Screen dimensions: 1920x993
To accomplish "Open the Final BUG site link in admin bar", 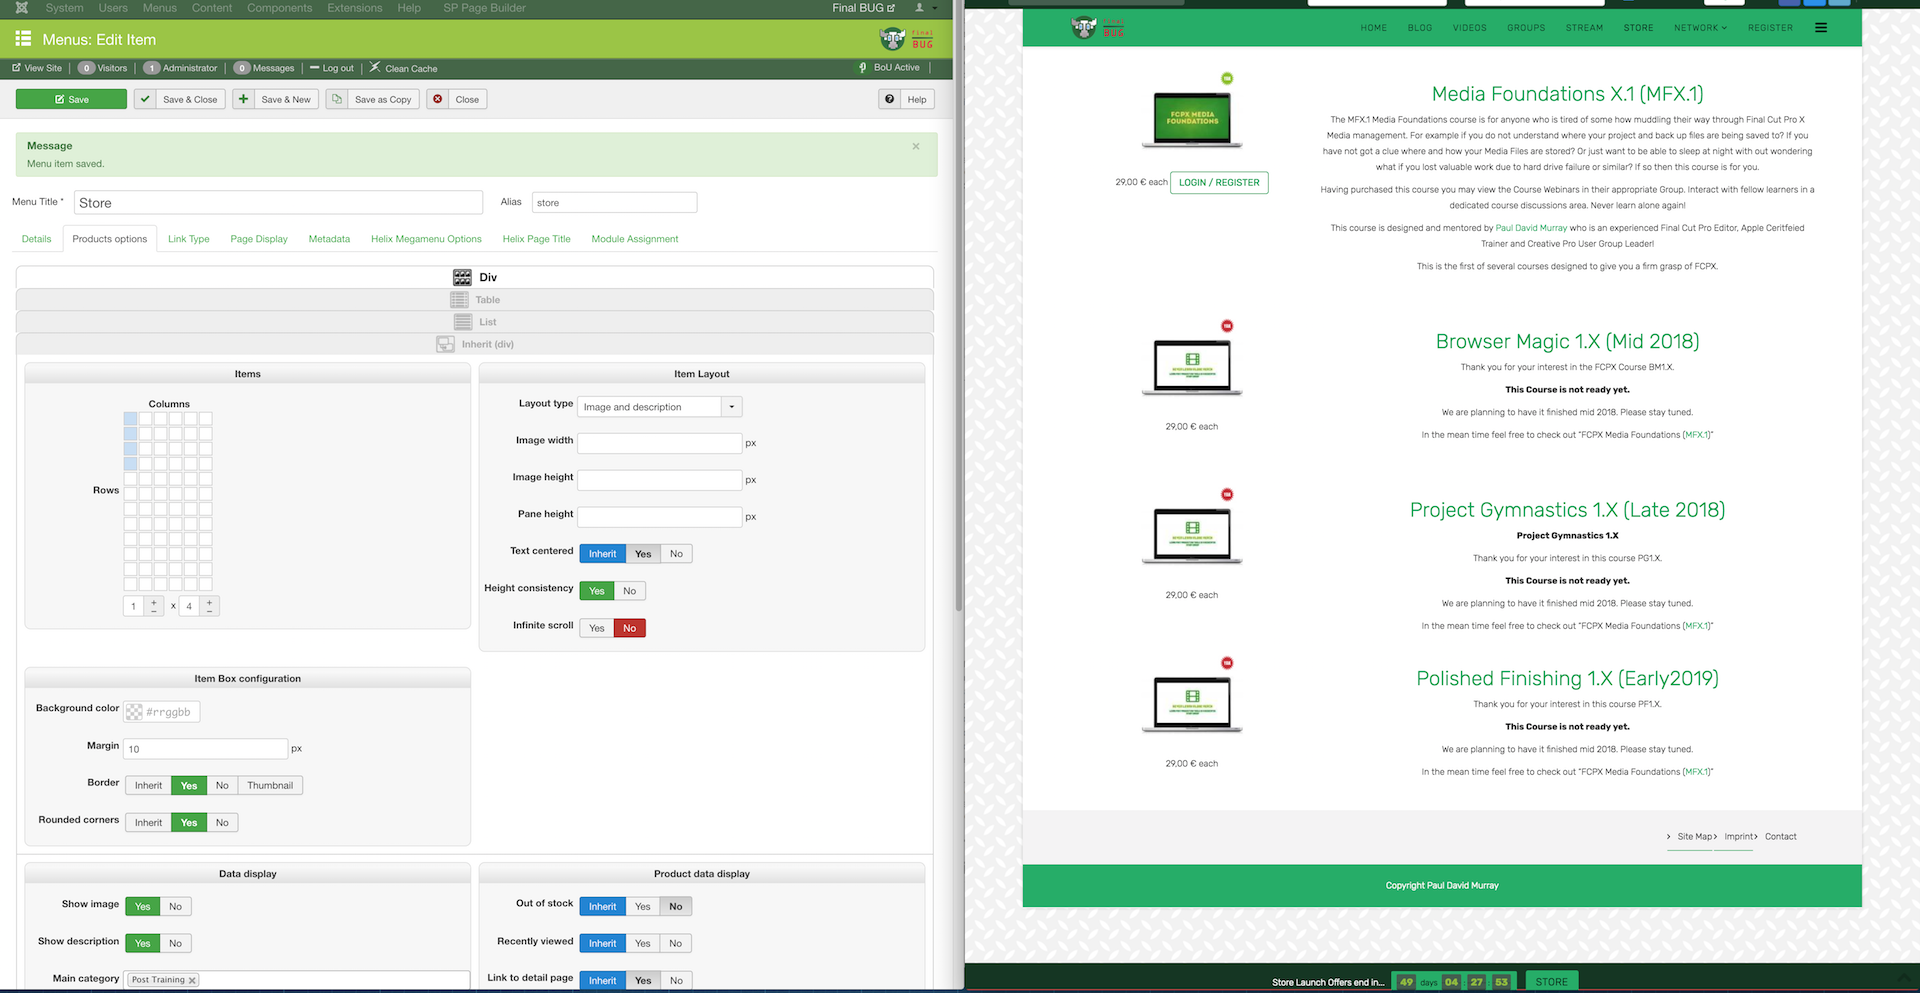I will click(864, 8).
